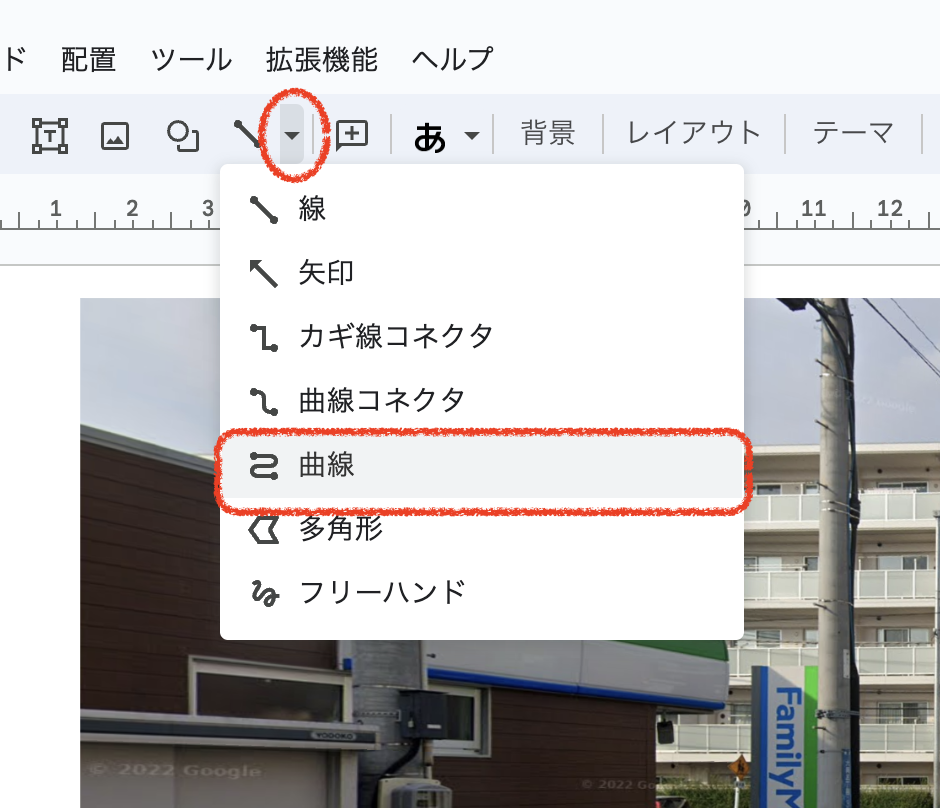Collapse the line type dropdown arrow
This screenshot has height=808, width=940.
[x=291, y=135]
